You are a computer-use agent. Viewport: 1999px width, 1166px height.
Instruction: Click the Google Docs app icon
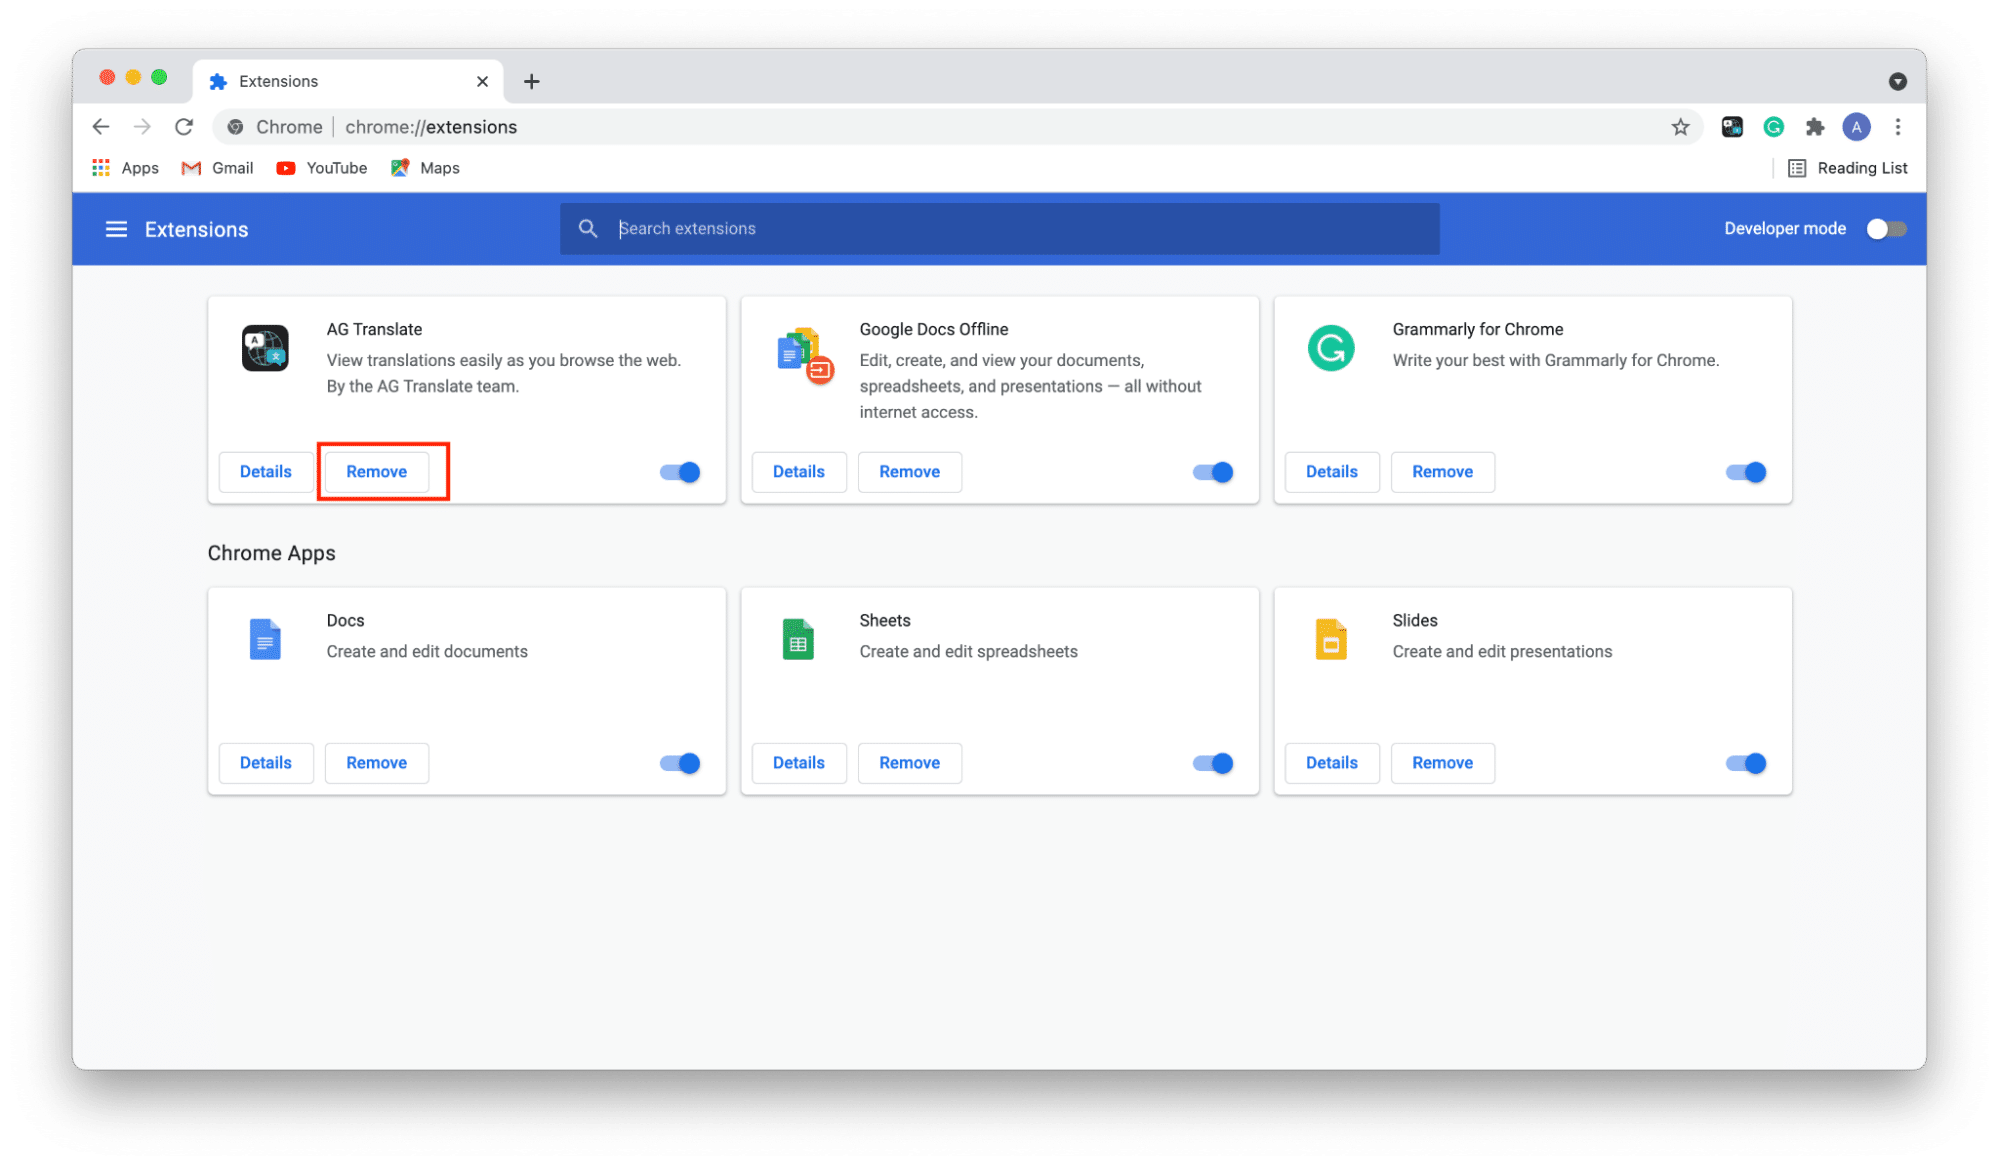point(264,641)
